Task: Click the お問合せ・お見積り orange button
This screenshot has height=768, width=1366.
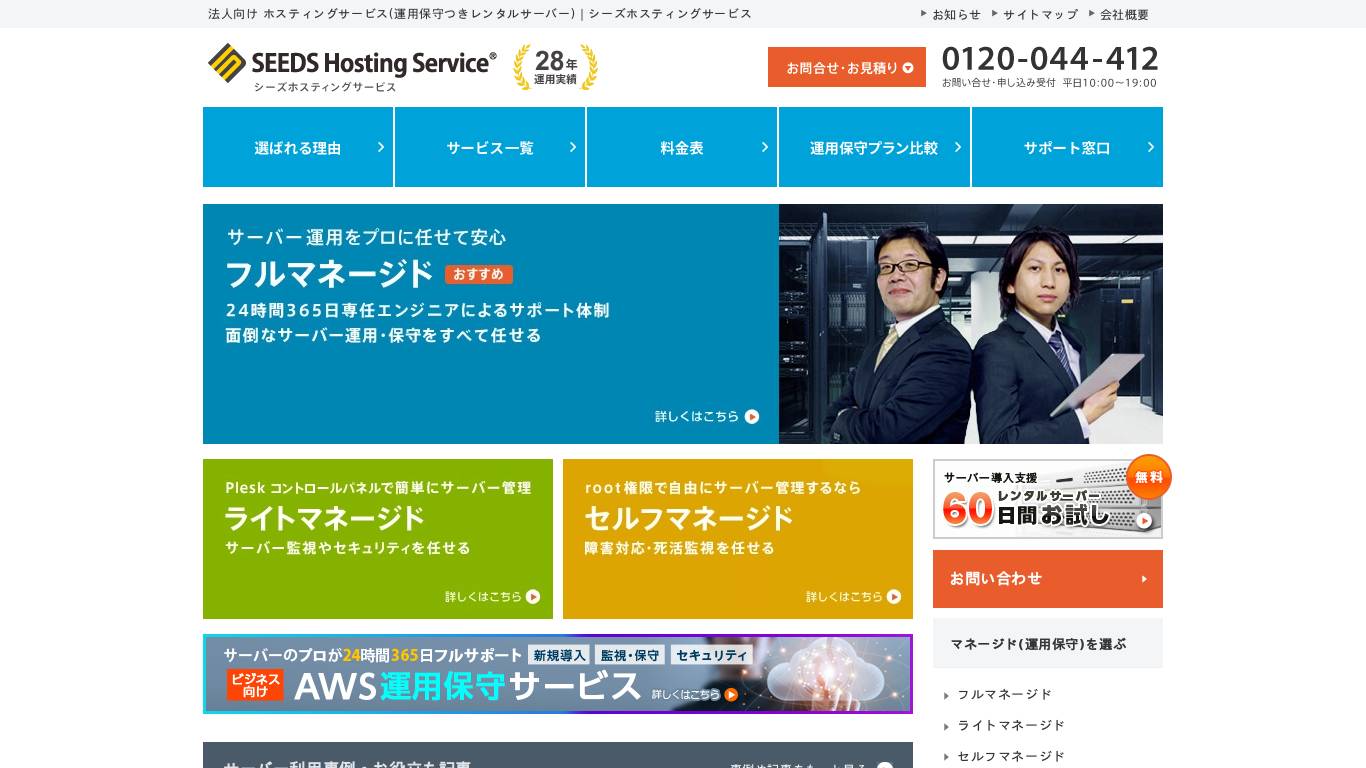Action: coord(847,67)
